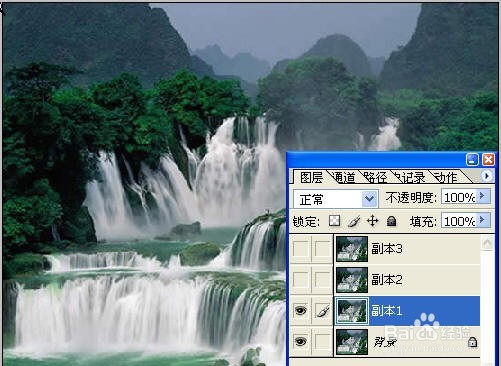Toggle lock transparent pixels icon
Screen dimensions: 501x366
click(x=334, y=220)
